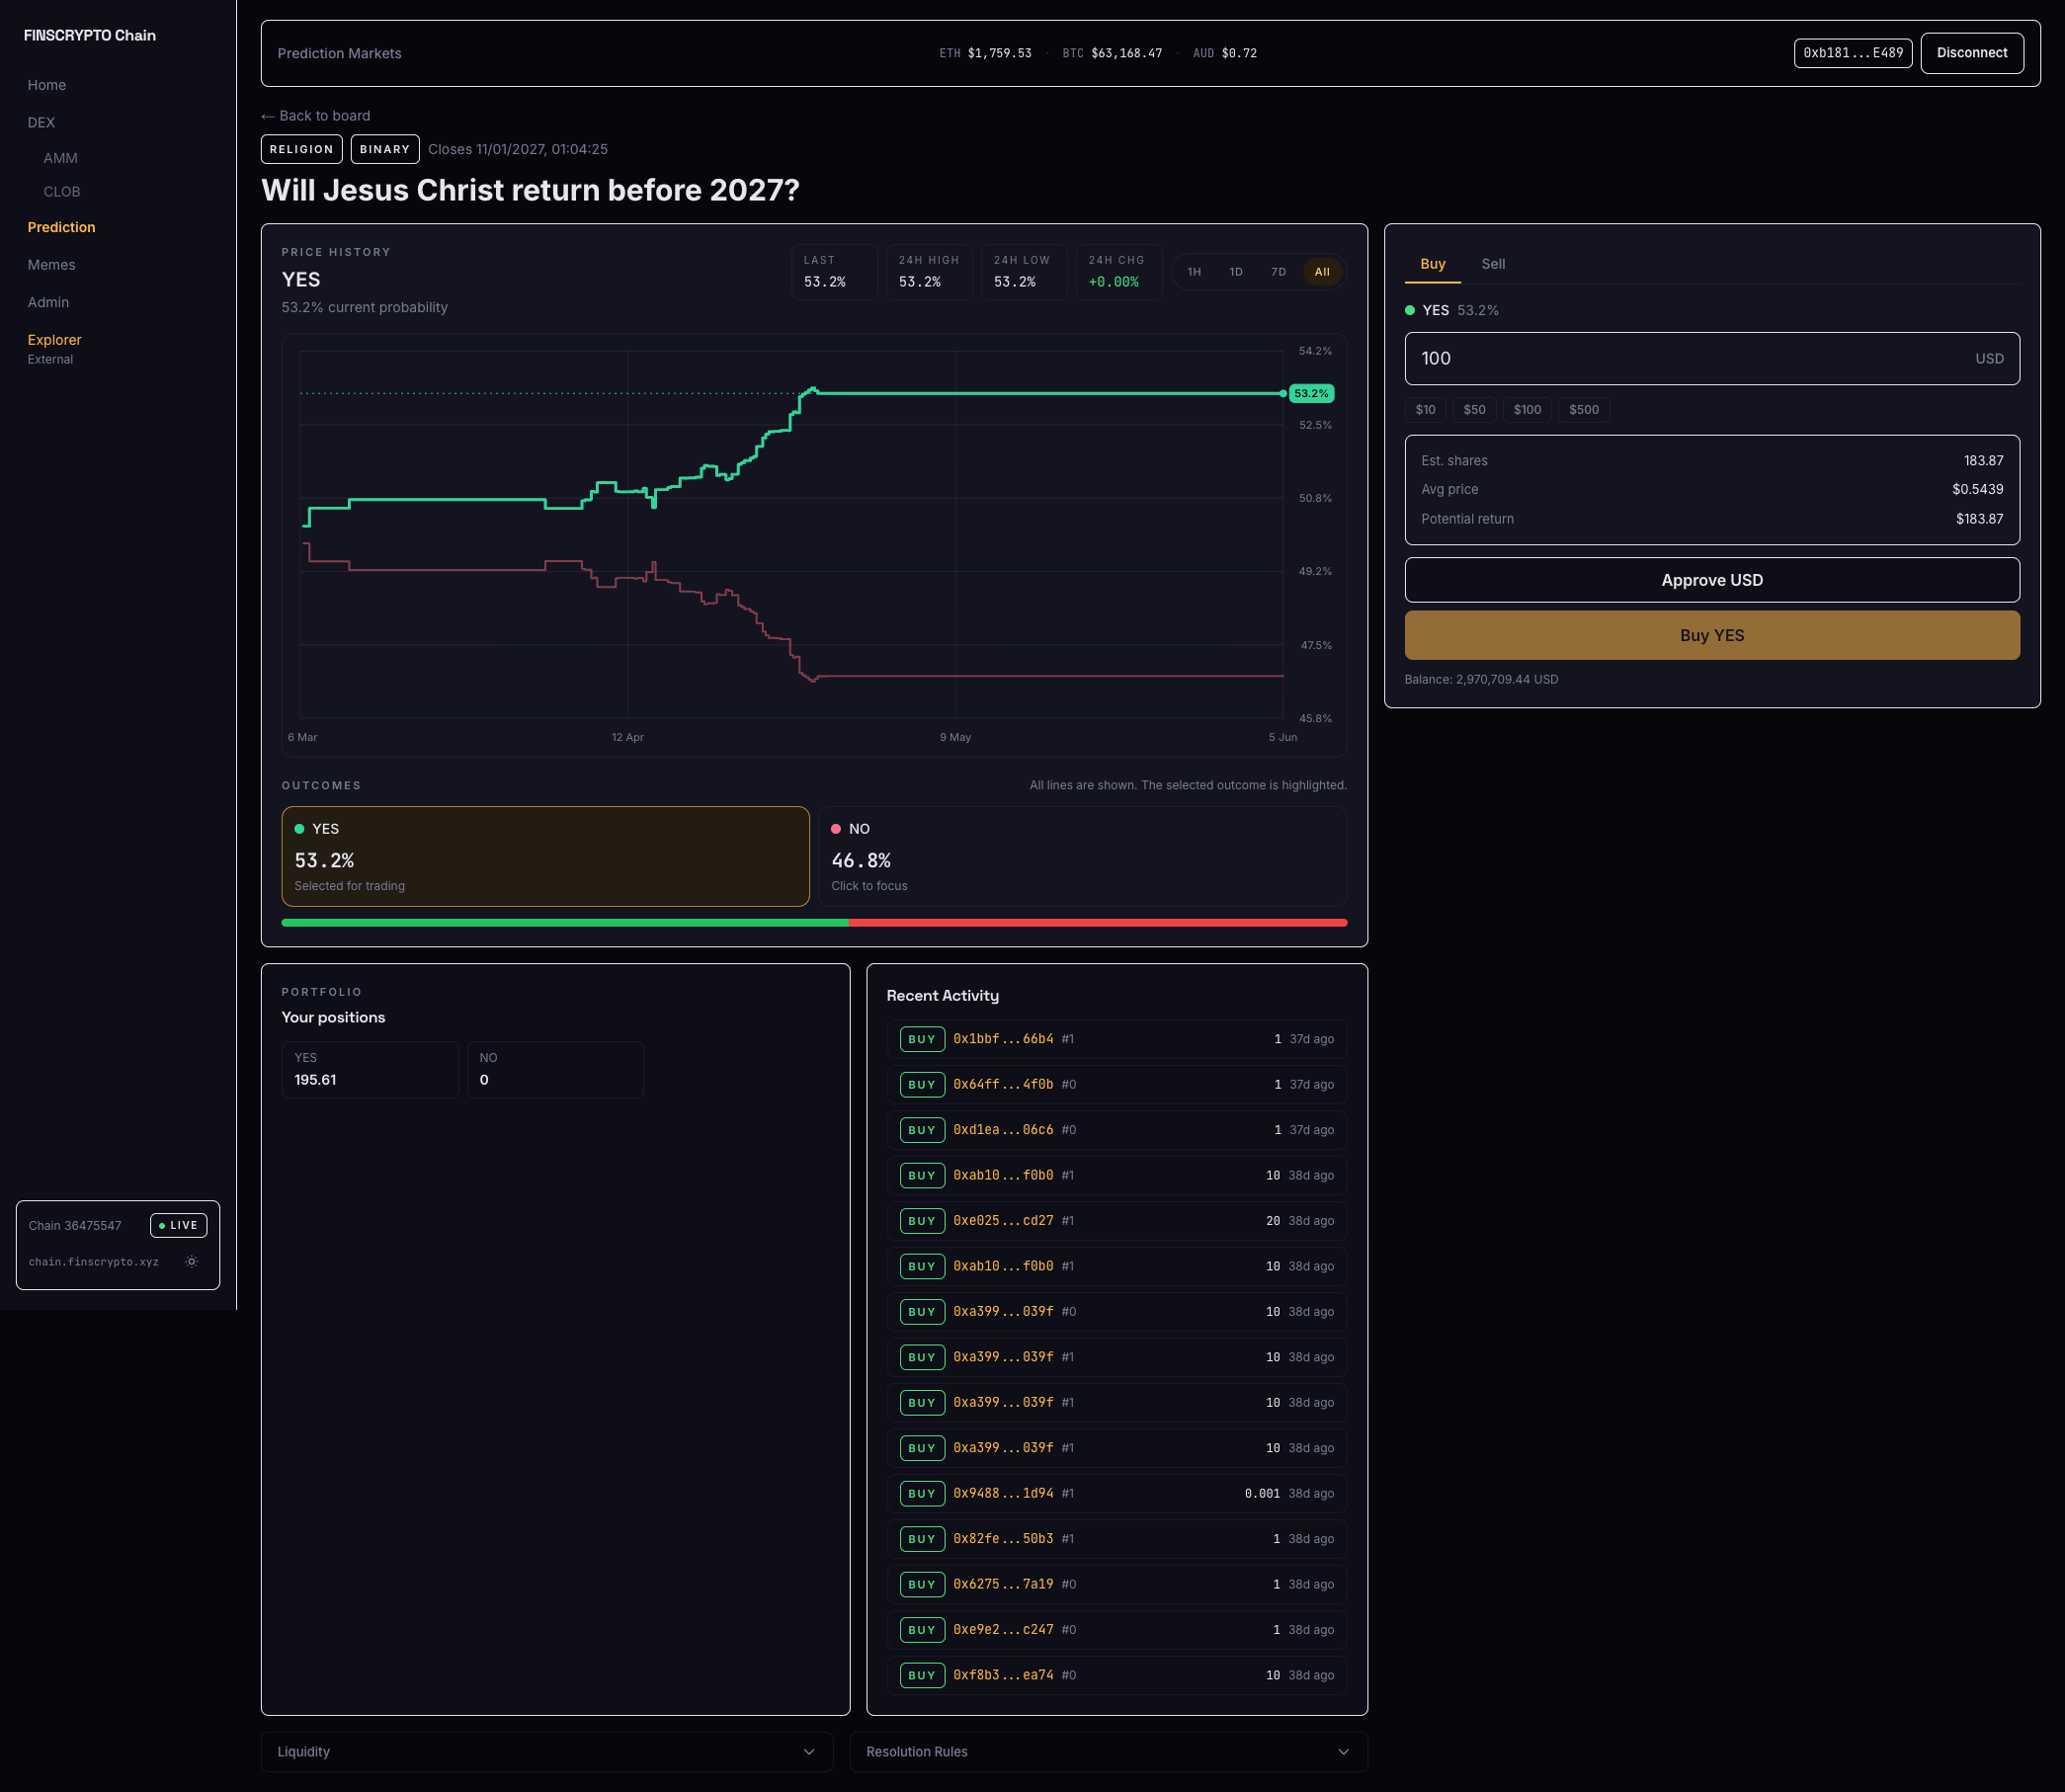Click the LAST 53.2% stat box
Viewport: 2065px width, 1792px height.
834,272
